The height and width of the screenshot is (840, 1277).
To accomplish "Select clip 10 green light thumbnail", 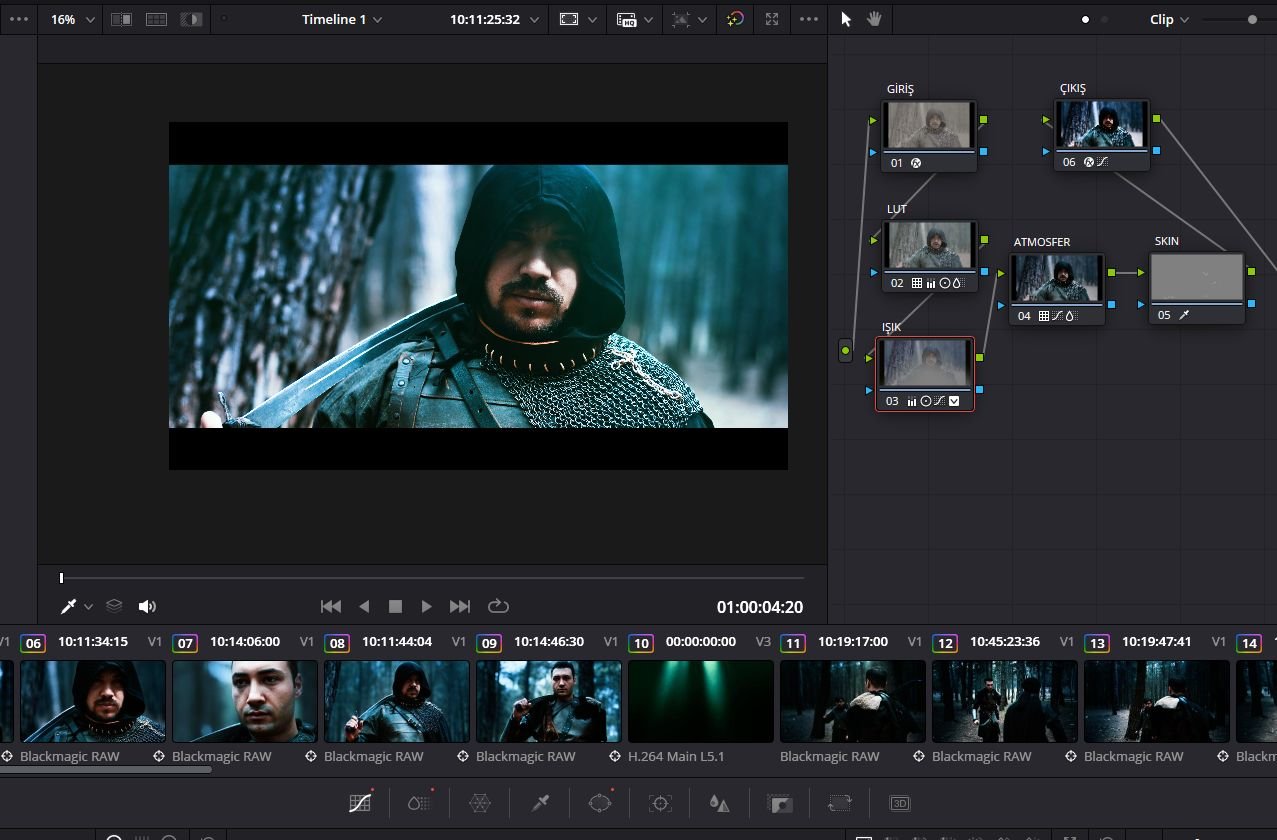I will pyautogui.click(x=701, y=701).
